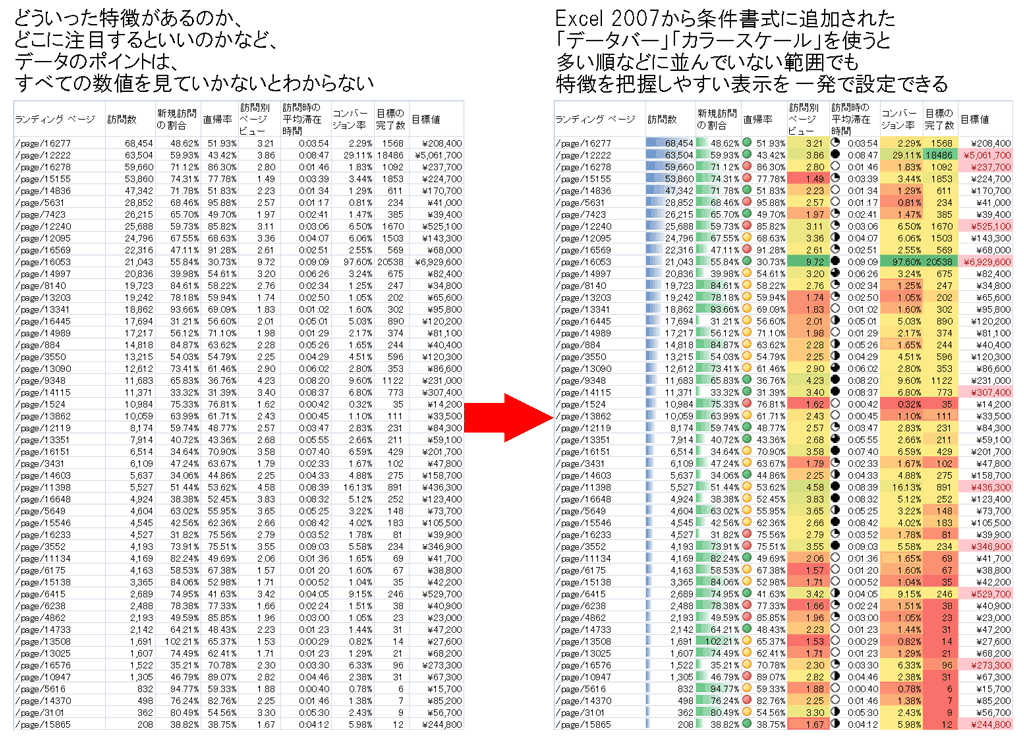Select pink-highlighted ¥6,929,600 cell
1024x738 pixels.
click(x=988, y=260)
